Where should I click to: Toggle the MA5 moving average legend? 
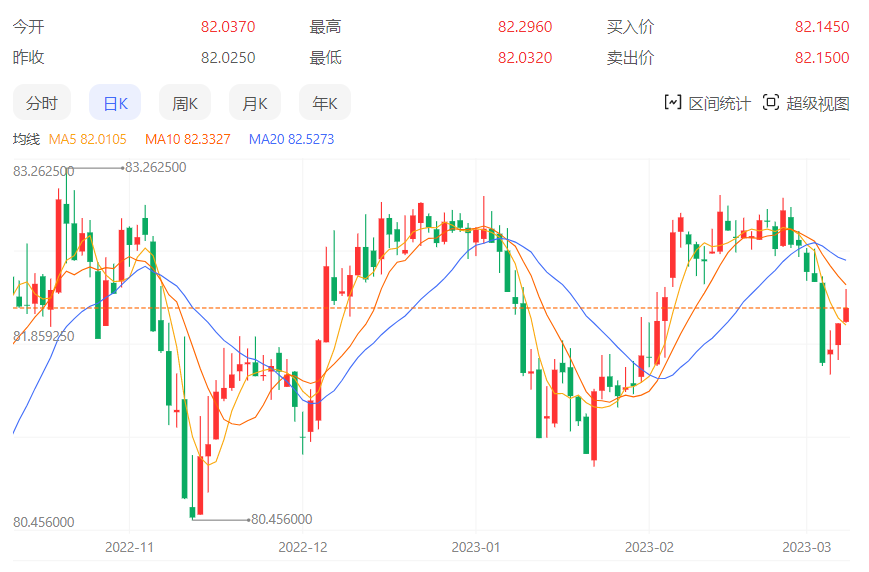[x=88, y=139]
